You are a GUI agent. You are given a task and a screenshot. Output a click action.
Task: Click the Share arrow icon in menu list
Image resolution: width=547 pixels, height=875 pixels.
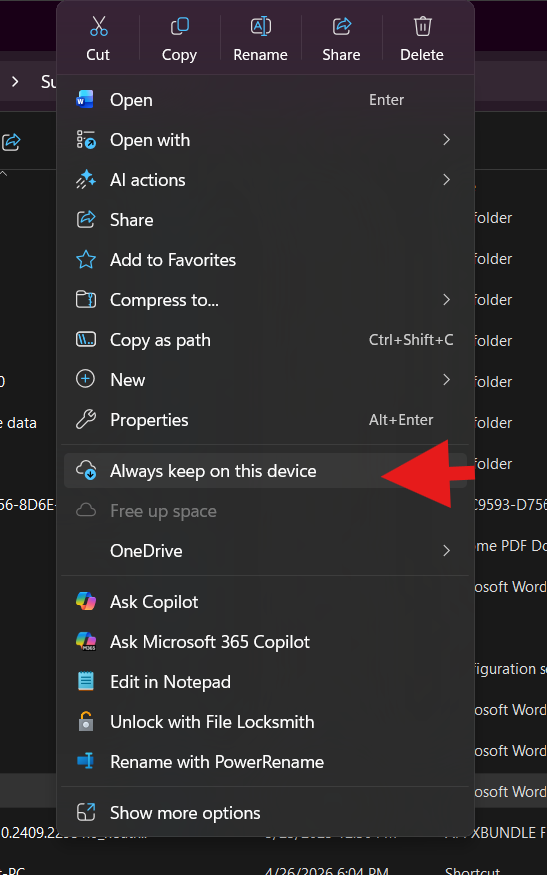(85, 220)
